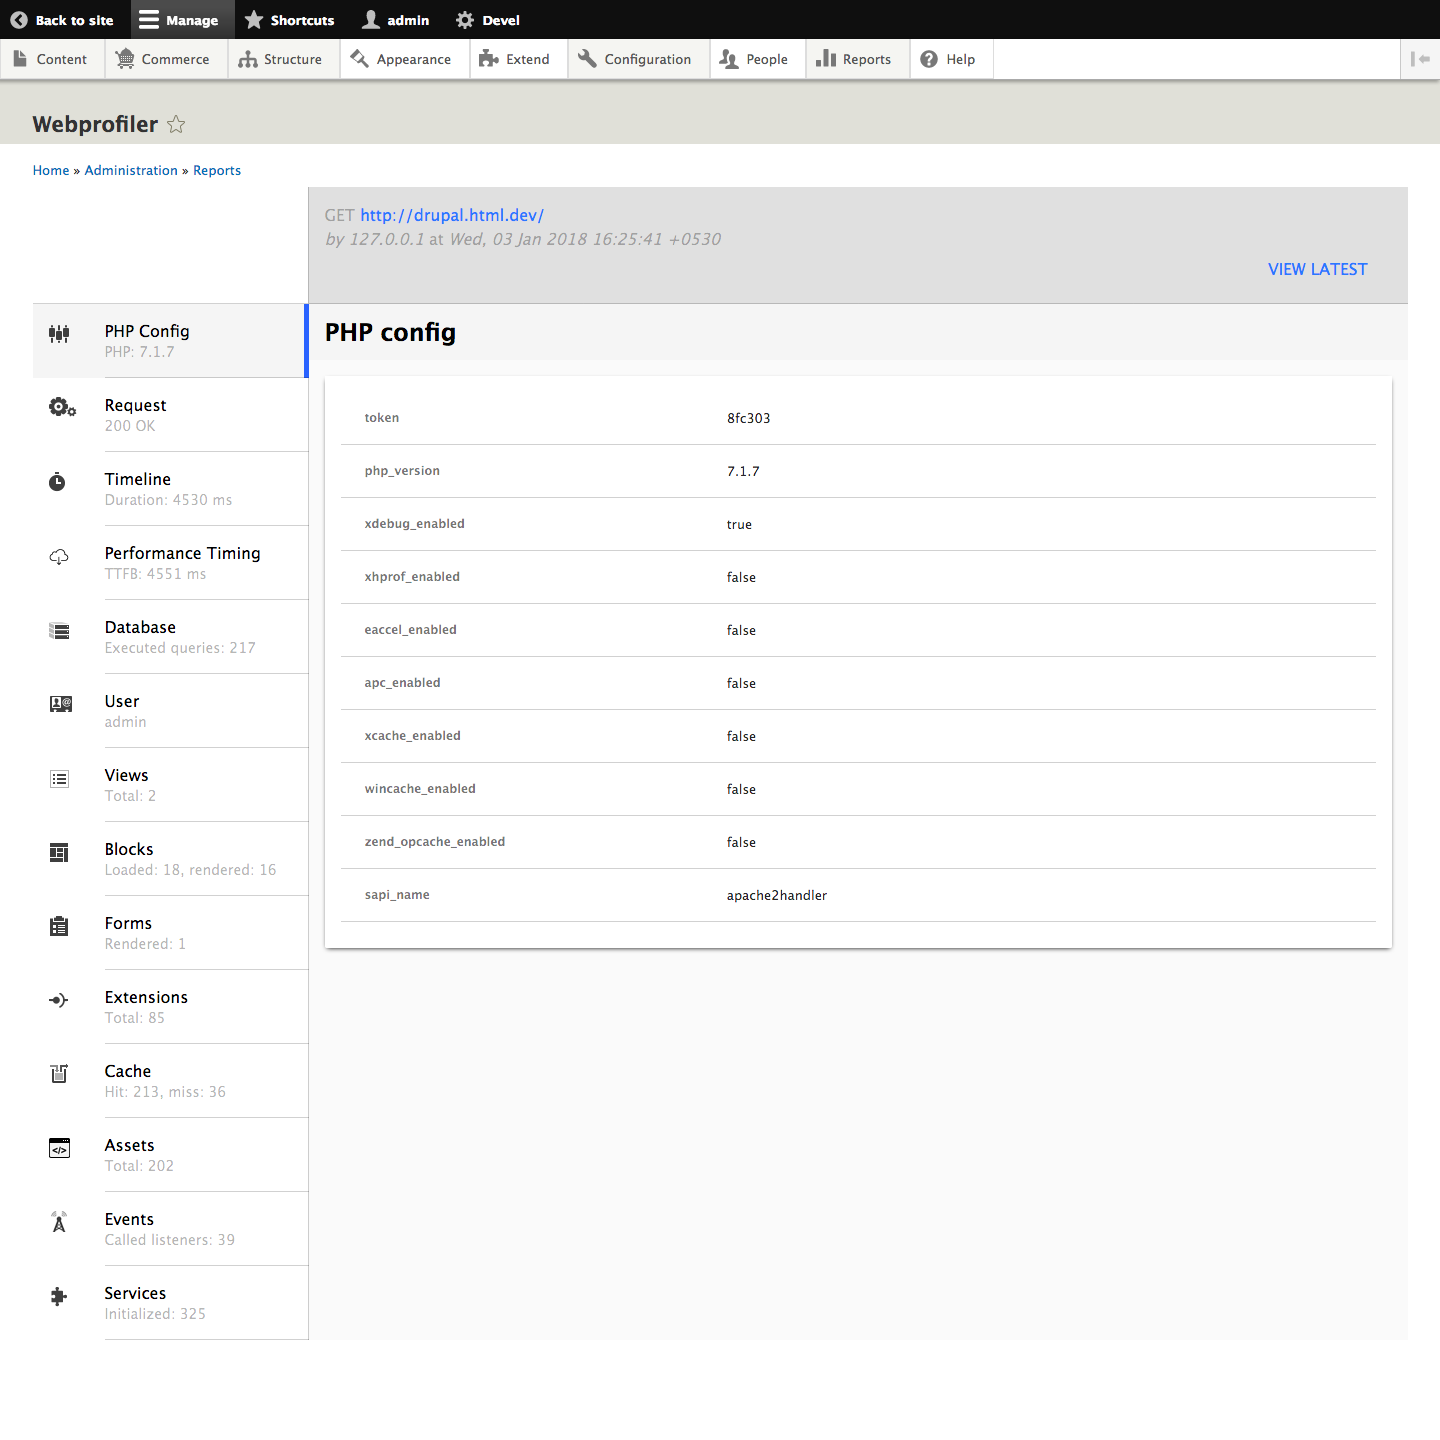Open the Database panel icon
Viewport: 1440px width, 1440px height.
pyautogui.click(x=59, y=630)
